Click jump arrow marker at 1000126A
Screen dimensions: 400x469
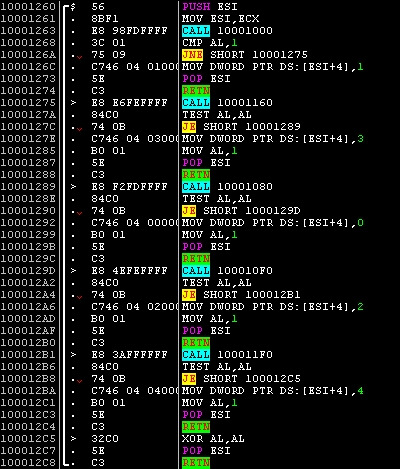coord(79,57)
